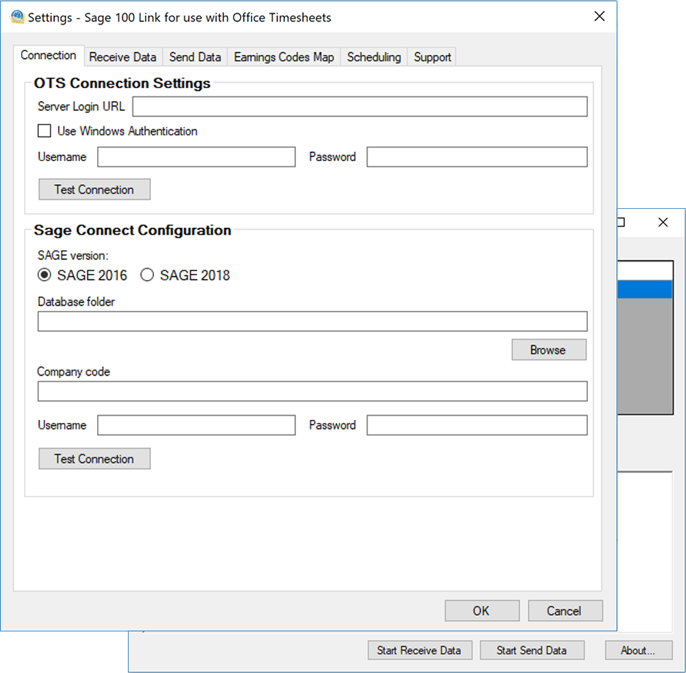686x673 pixels.
Task: Click the Sage 100 Link app icon in title bar
Action: 16,17
